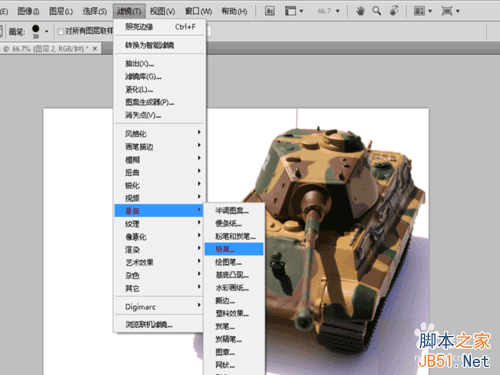Image resolution: width=500 pixels, height=375 pixels.
Task: Open the 图层(L) menu
Action: tap(61, 11)
